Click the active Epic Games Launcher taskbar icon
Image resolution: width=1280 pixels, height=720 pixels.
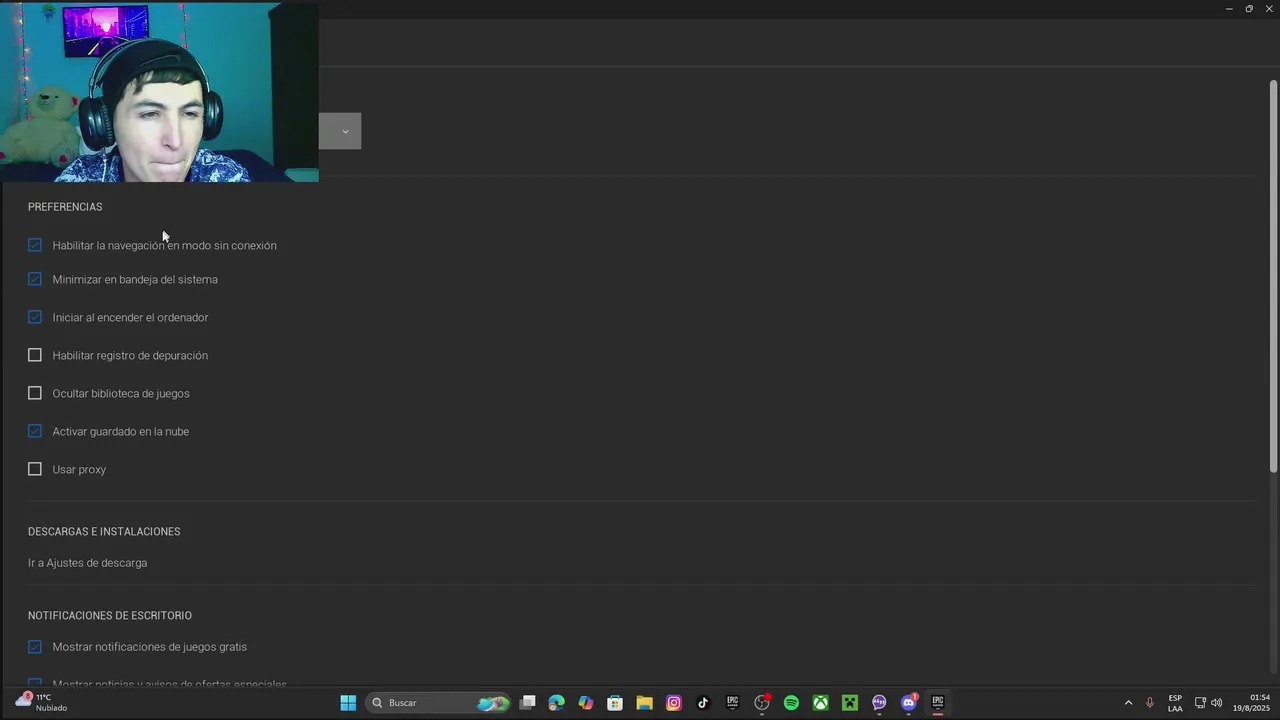pyautogui.click(x=938, y=703)
